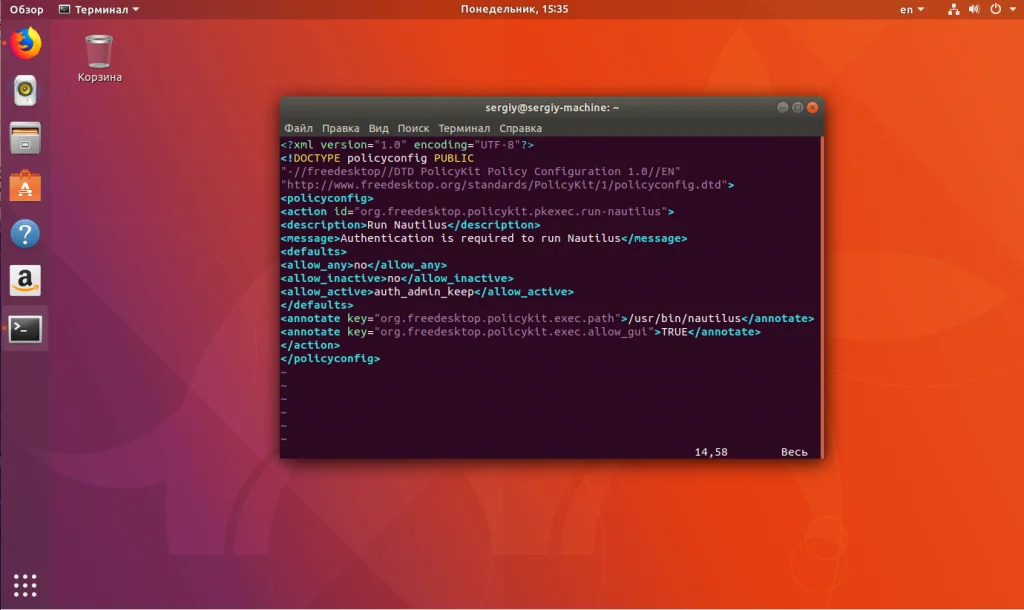The width and height of the screenshot is (1024, 610).
Task: Open the Терминал menu in window
Action: click(464, 128)
